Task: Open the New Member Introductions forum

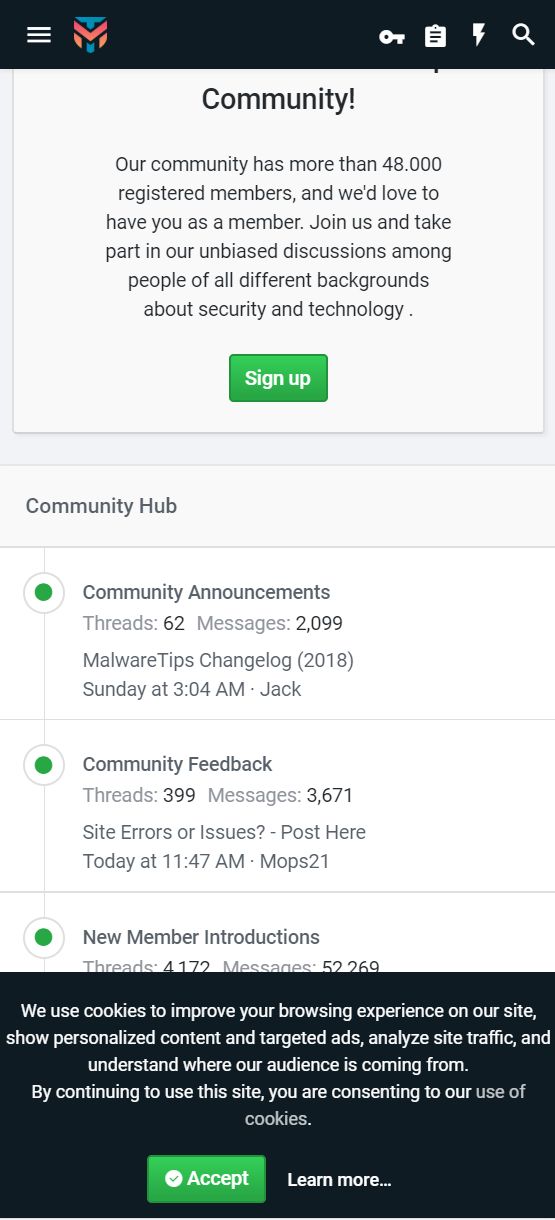Action: (201, 937)
